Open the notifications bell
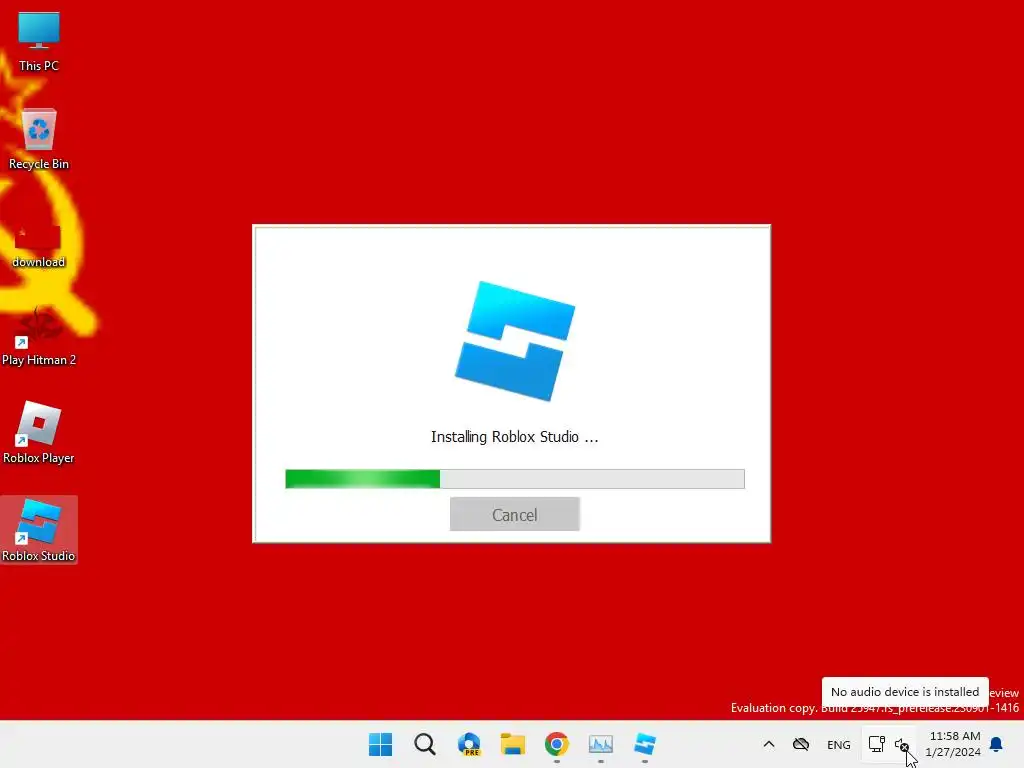1024x768 pixels. click(x=997, y=744)
